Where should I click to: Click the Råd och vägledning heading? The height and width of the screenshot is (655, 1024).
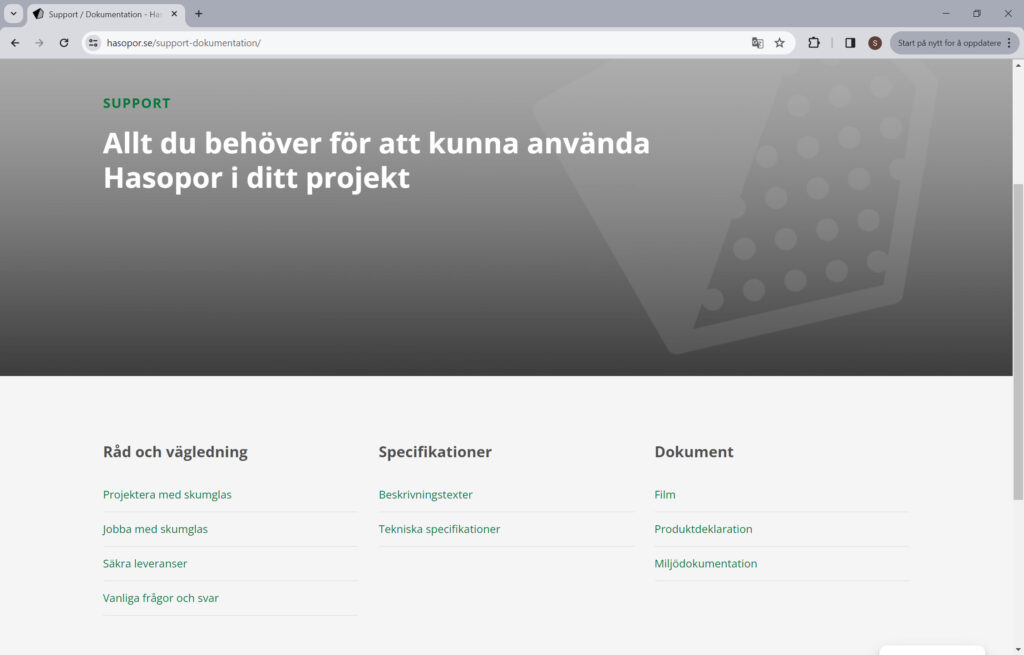tap(175, 452)
